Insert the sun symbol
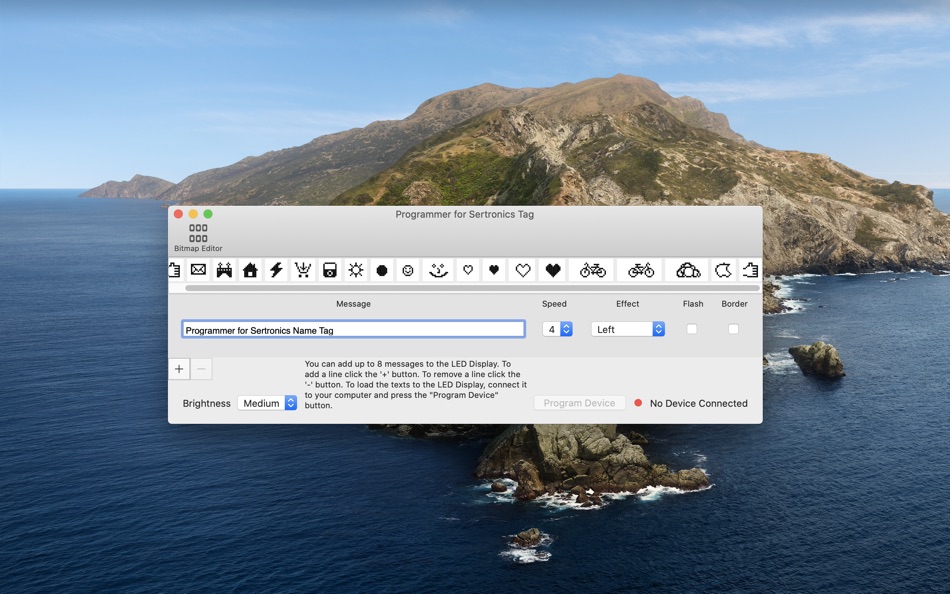This screenshot has width=950, height=594. (x=356, y=270)
